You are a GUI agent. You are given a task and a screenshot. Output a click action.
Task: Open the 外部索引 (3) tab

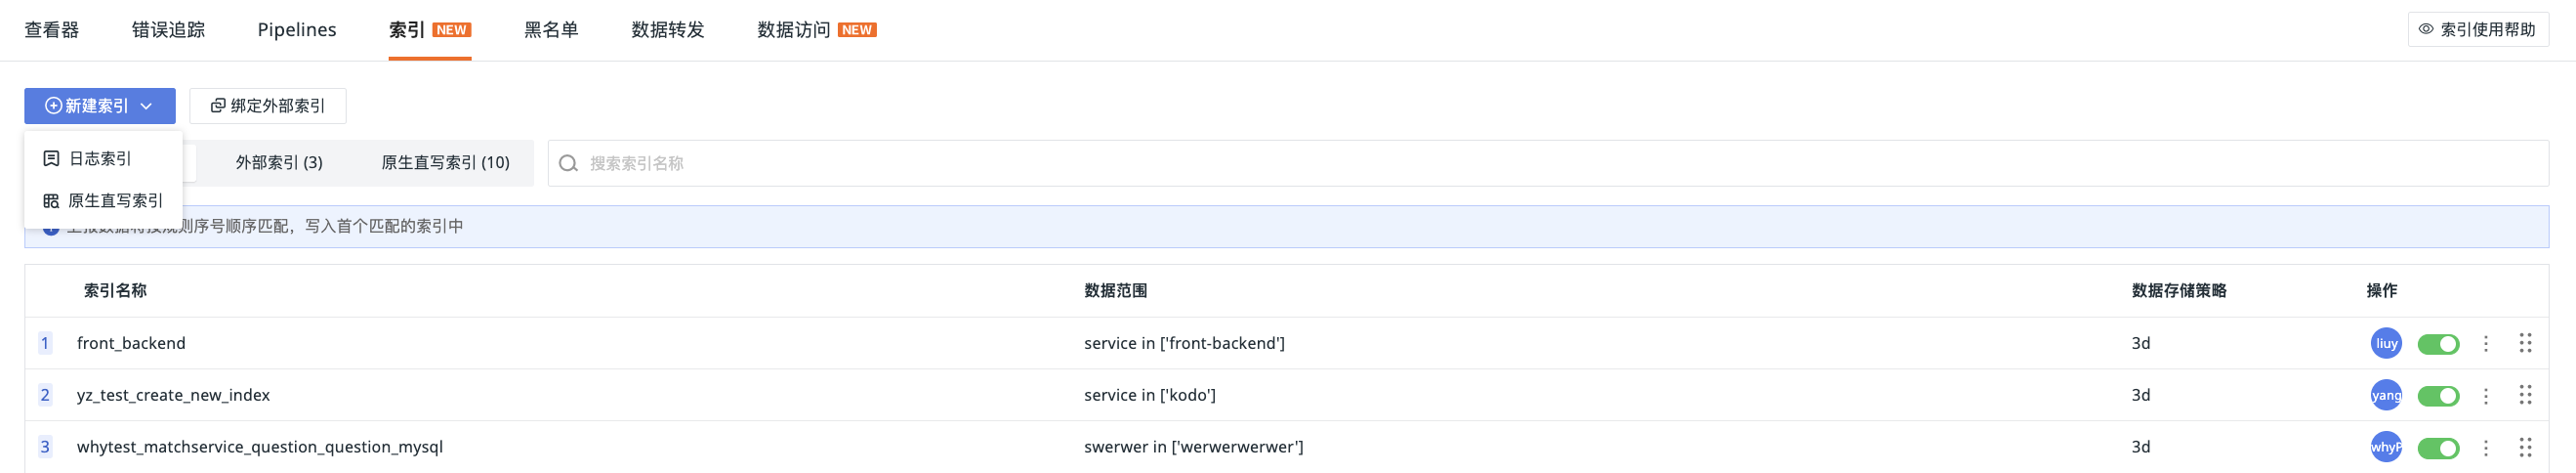click(x=279, y=163)
